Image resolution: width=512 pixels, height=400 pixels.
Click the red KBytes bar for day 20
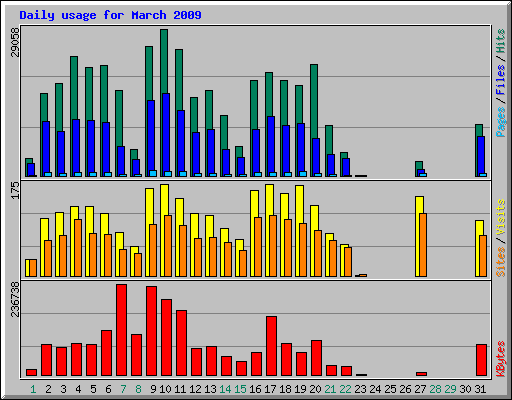click(x=316, y=358)
